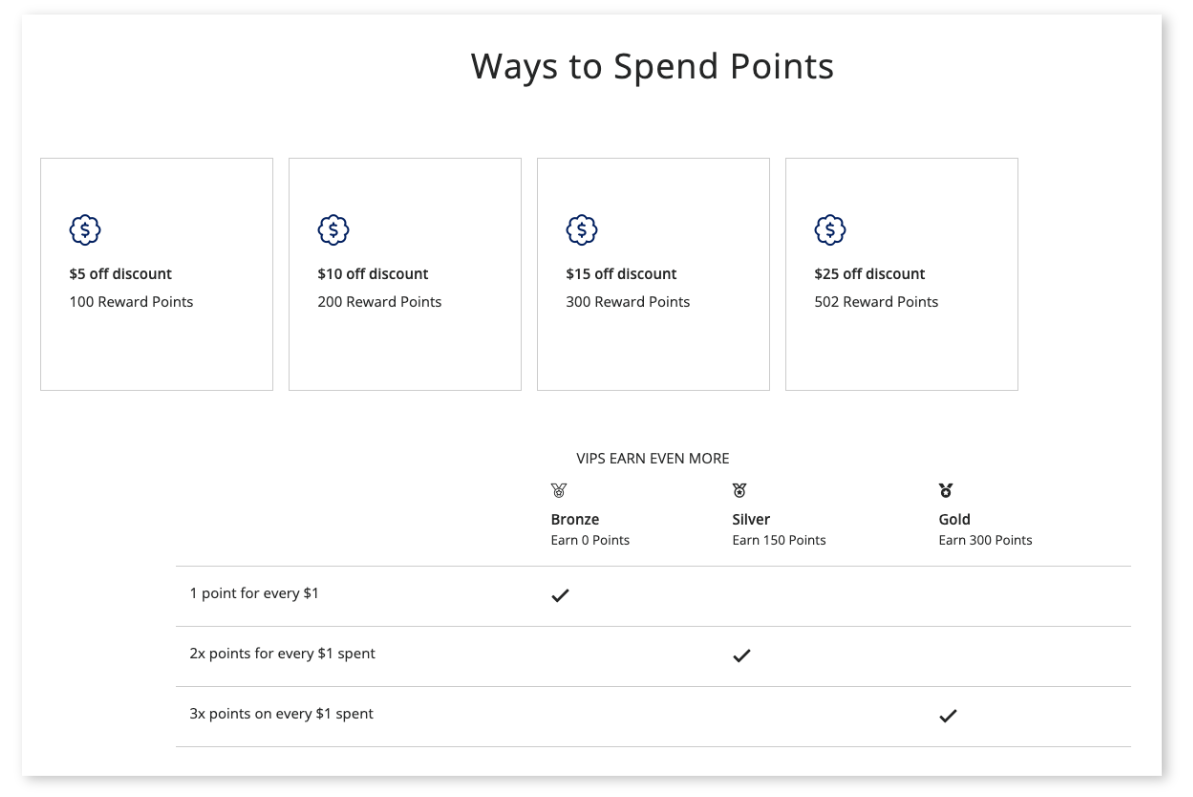Click the Silver tier heading

pyautogui.click(x=751, y=519)
